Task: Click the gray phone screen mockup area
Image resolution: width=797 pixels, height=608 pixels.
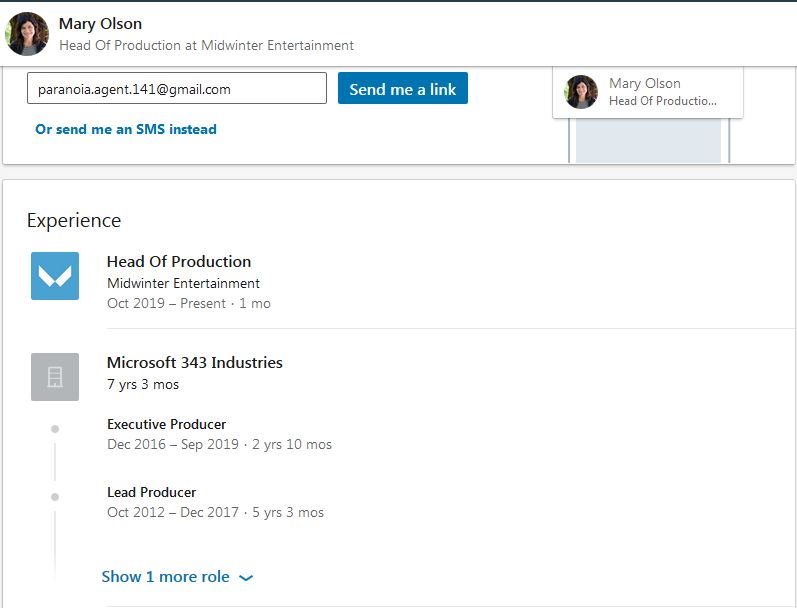Action: (648, 140)
